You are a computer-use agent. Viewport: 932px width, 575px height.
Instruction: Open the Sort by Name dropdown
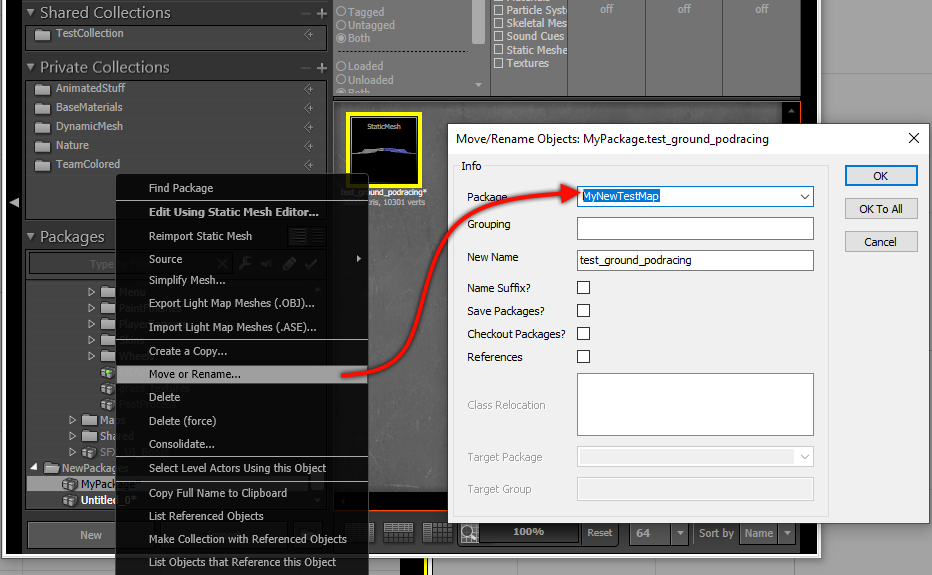[787, 533]
